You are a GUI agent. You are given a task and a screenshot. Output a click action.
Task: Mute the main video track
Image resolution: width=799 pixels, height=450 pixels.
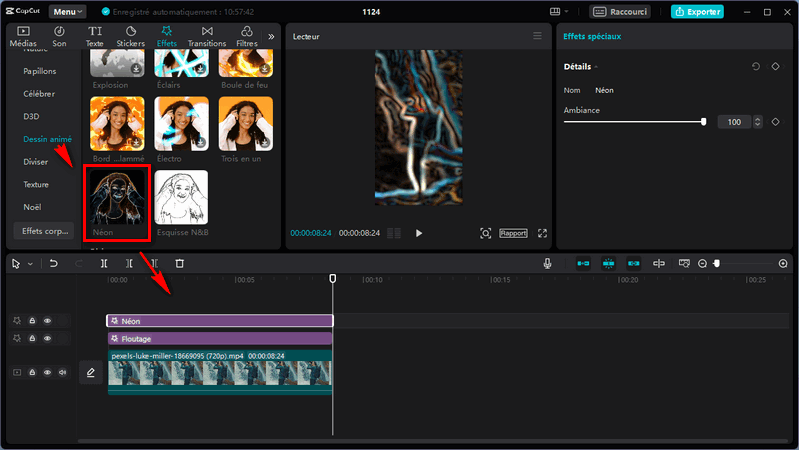pos(63,373)
